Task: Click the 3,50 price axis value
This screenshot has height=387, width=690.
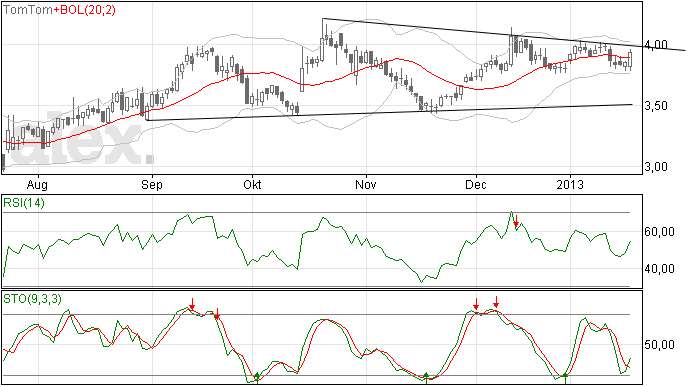Action: 656,106
